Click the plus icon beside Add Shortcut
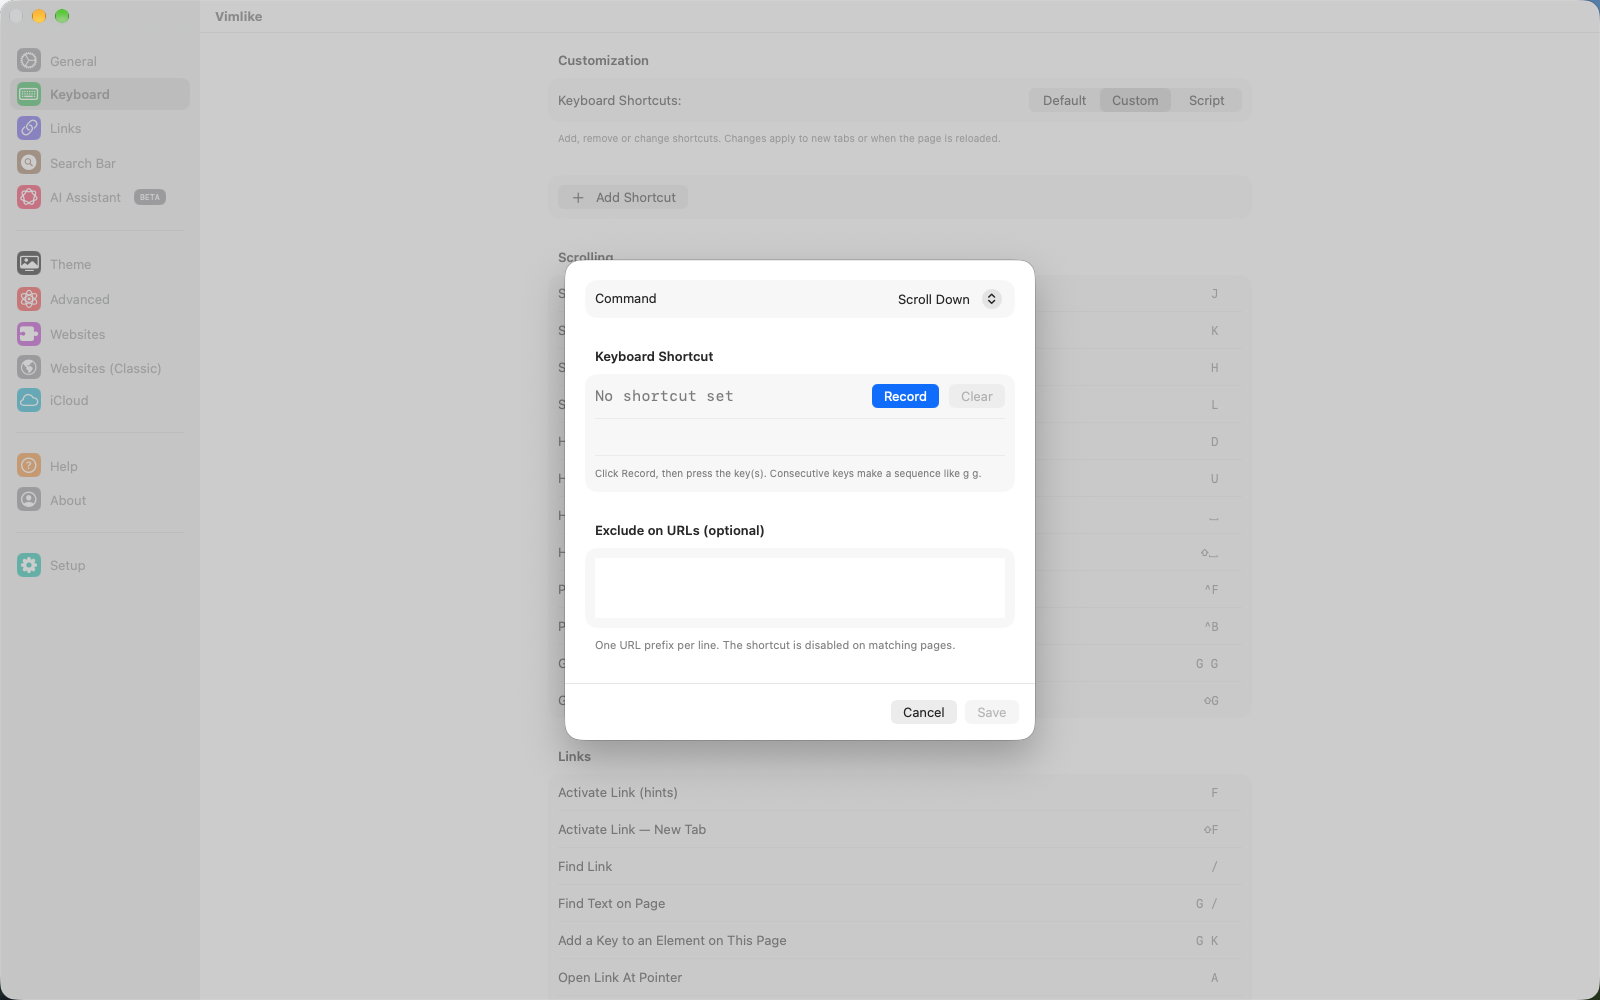This screenshot has width=1600, height=1000. point(578,198)
